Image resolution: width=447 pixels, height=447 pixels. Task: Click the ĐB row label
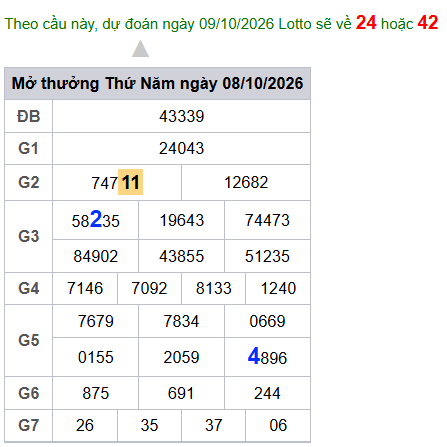pyautogui.click(x=28, y=117)
